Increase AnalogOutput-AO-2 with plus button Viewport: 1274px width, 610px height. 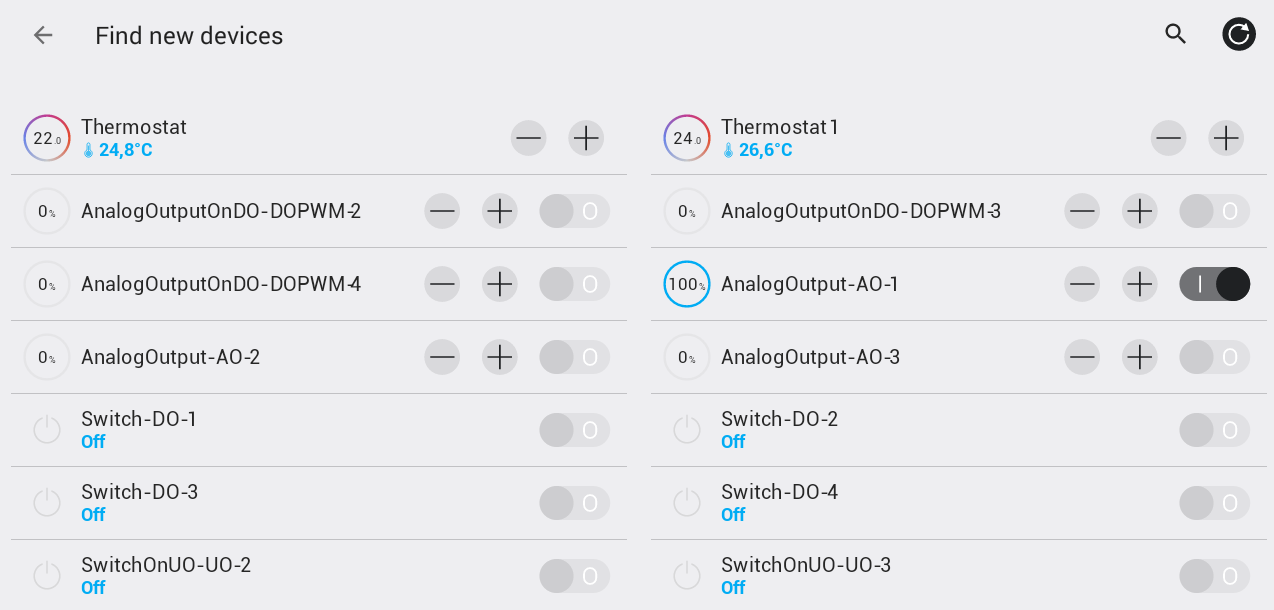tap(499, 357)
